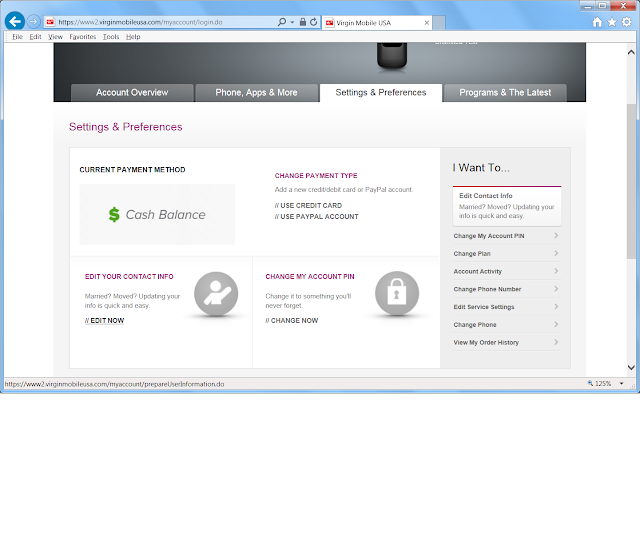
Task: Open the address bar dropdown arrow
Action: tap(292, 22)
